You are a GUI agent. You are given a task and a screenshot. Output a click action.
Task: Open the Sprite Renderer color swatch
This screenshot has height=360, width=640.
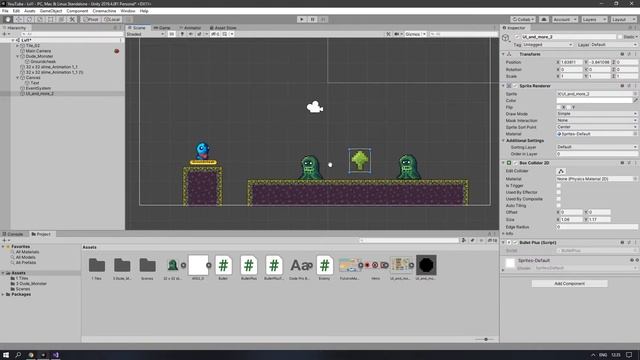coord(594,100)
